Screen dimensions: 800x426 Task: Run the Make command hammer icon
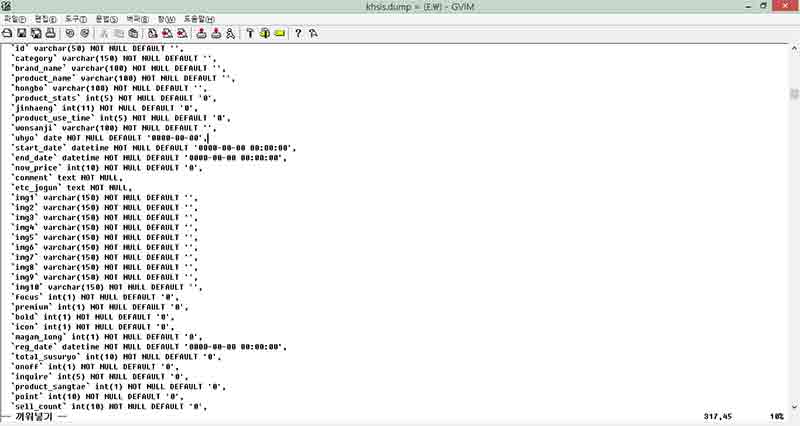point(249,33)
